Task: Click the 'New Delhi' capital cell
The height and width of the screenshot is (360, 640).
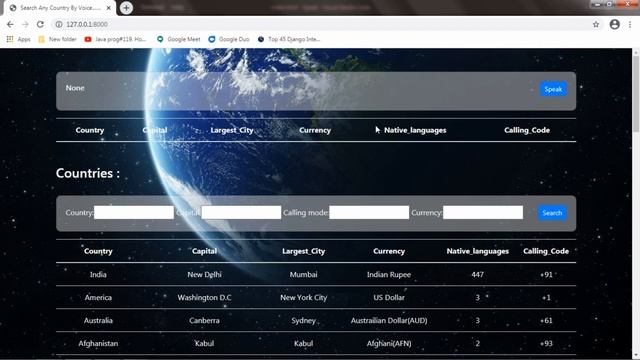Action: pyautogui.click(x=204, y=274)
